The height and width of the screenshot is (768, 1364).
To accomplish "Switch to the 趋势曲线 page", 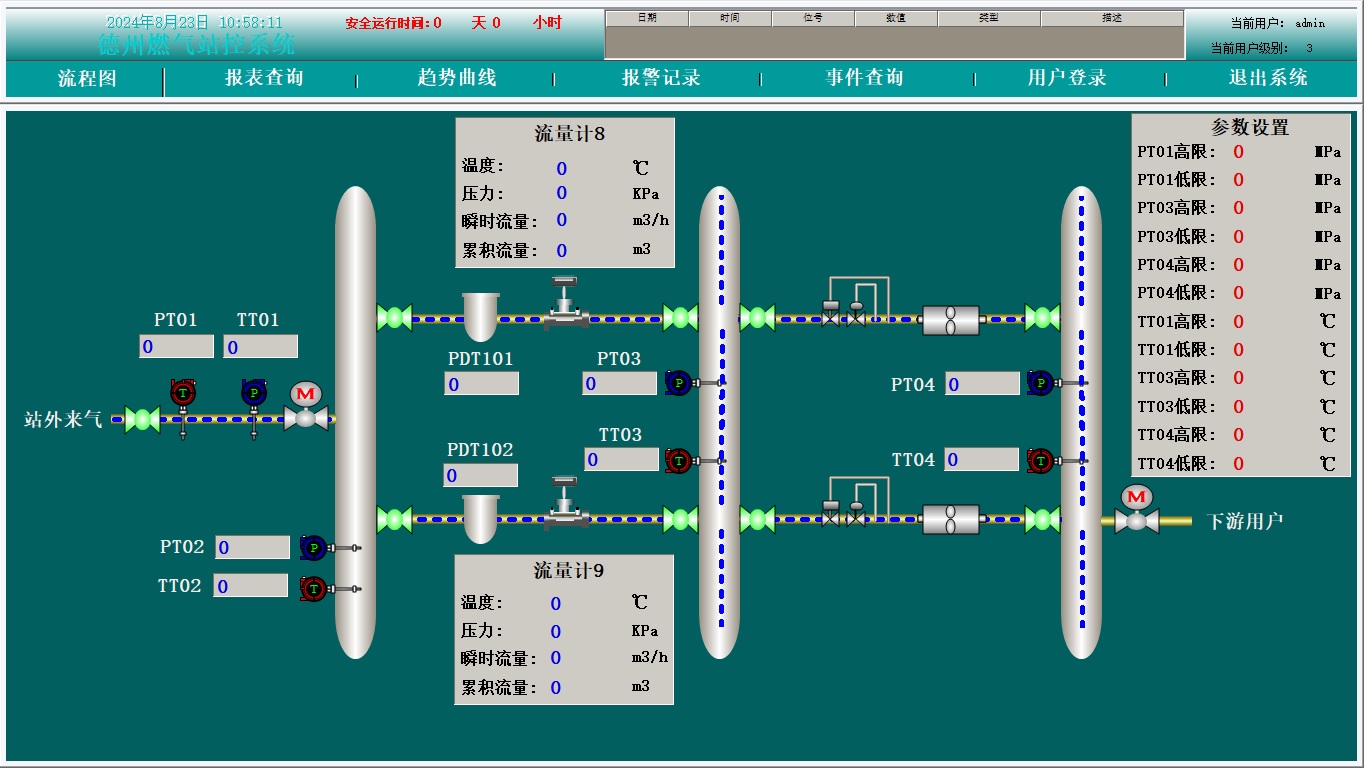I will click(457, 78).
